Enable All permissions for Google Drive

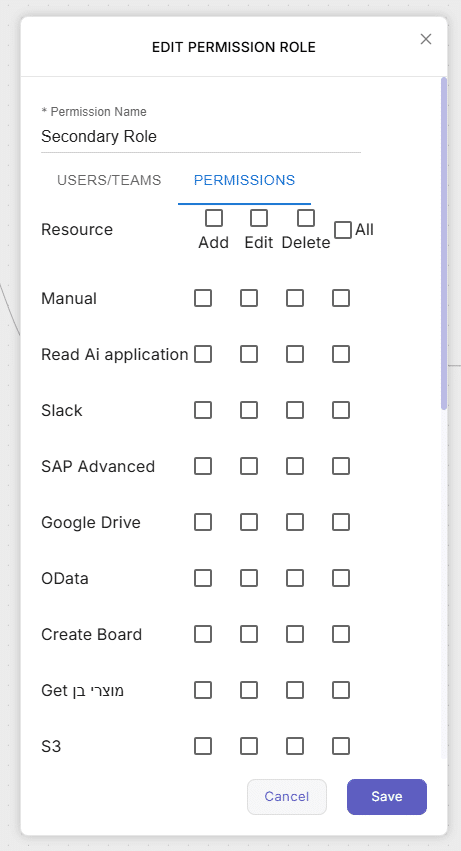341,522
